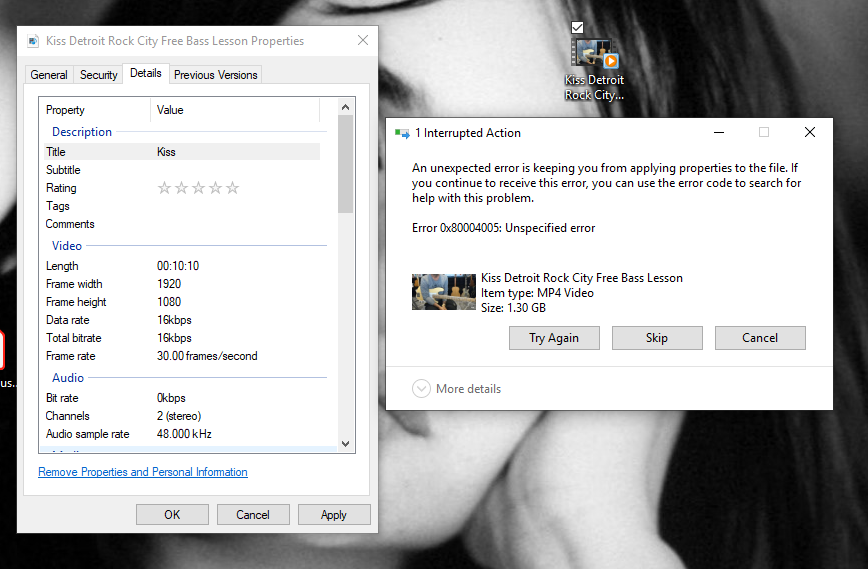The height and width of the screenshot is (569, 868).
Task: Click the Item type: MP4 Video text
Action: point(537,293)
